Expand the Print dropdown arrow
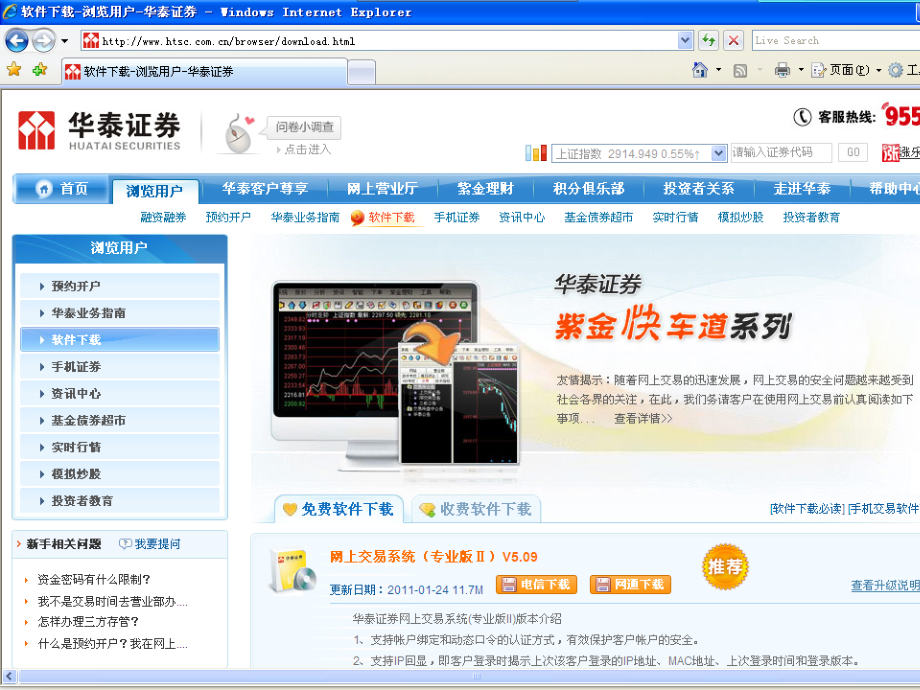 pos(801,70)
